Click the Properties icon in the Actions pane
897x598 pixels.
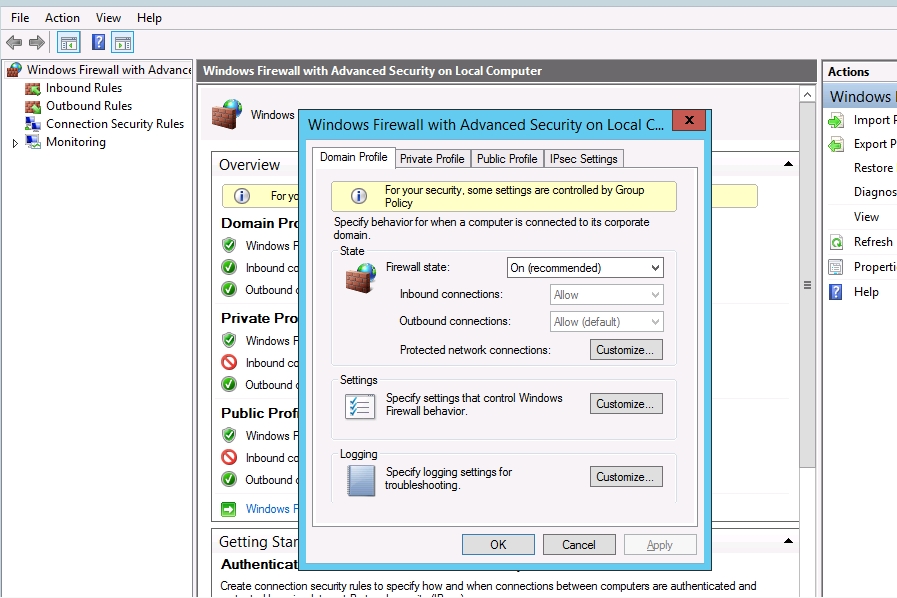click(836, 267)
